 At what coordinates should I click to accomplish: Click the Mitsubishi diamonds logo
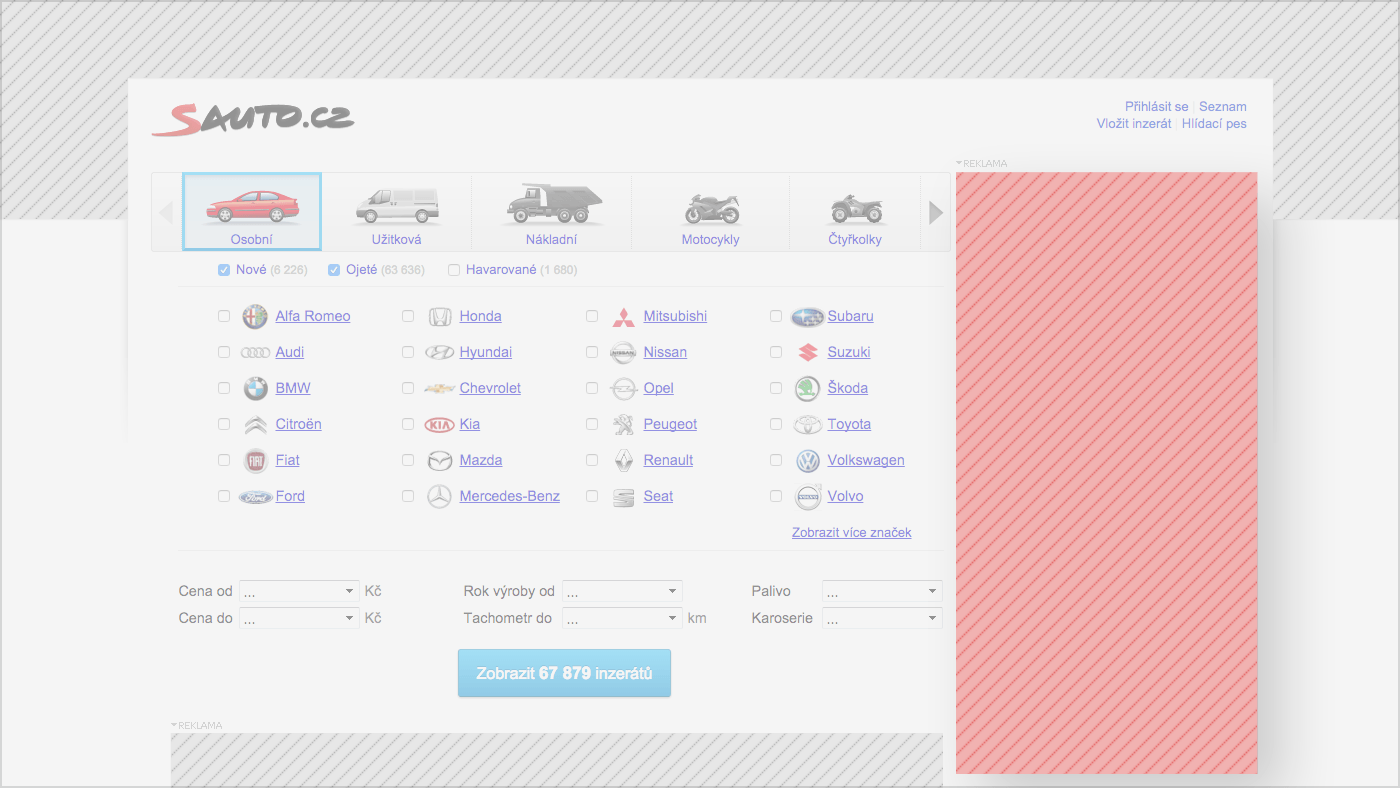(623, 317)
